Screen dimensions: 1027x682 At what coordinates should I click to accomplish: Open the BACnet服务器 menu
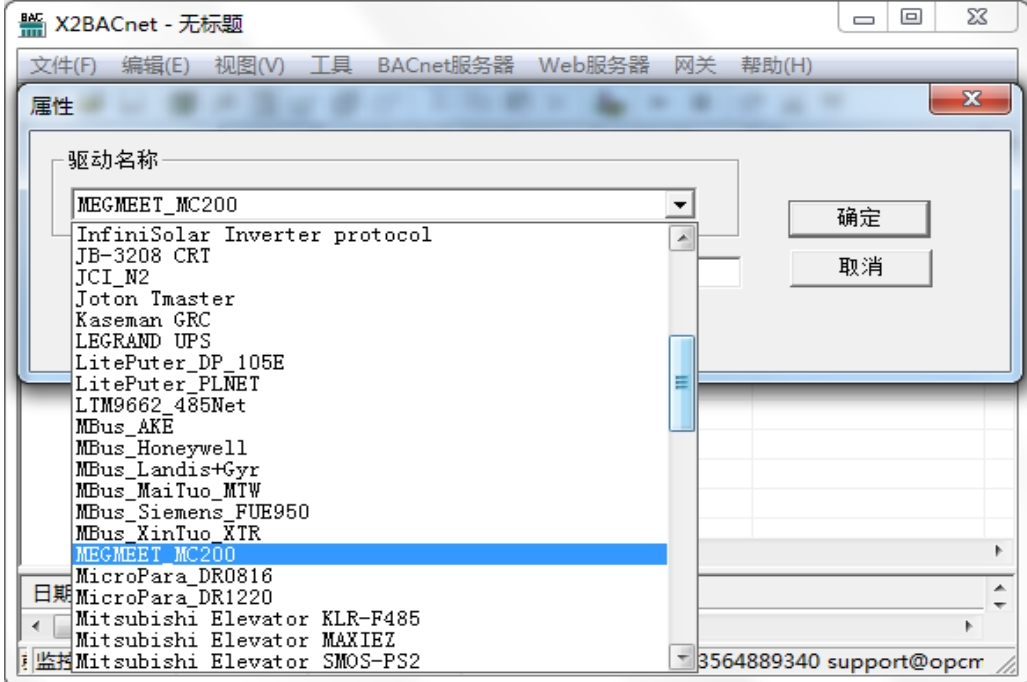445,66
